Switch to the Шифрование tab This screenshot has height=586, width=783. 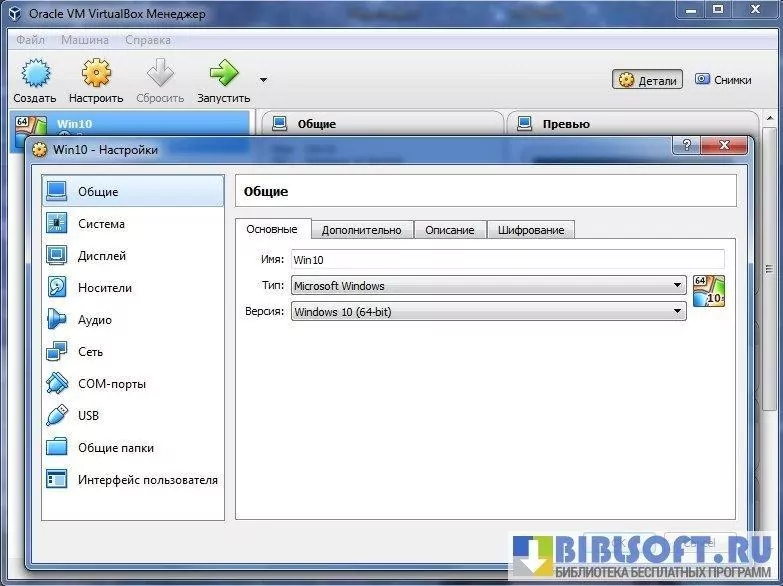coord(531,230)
